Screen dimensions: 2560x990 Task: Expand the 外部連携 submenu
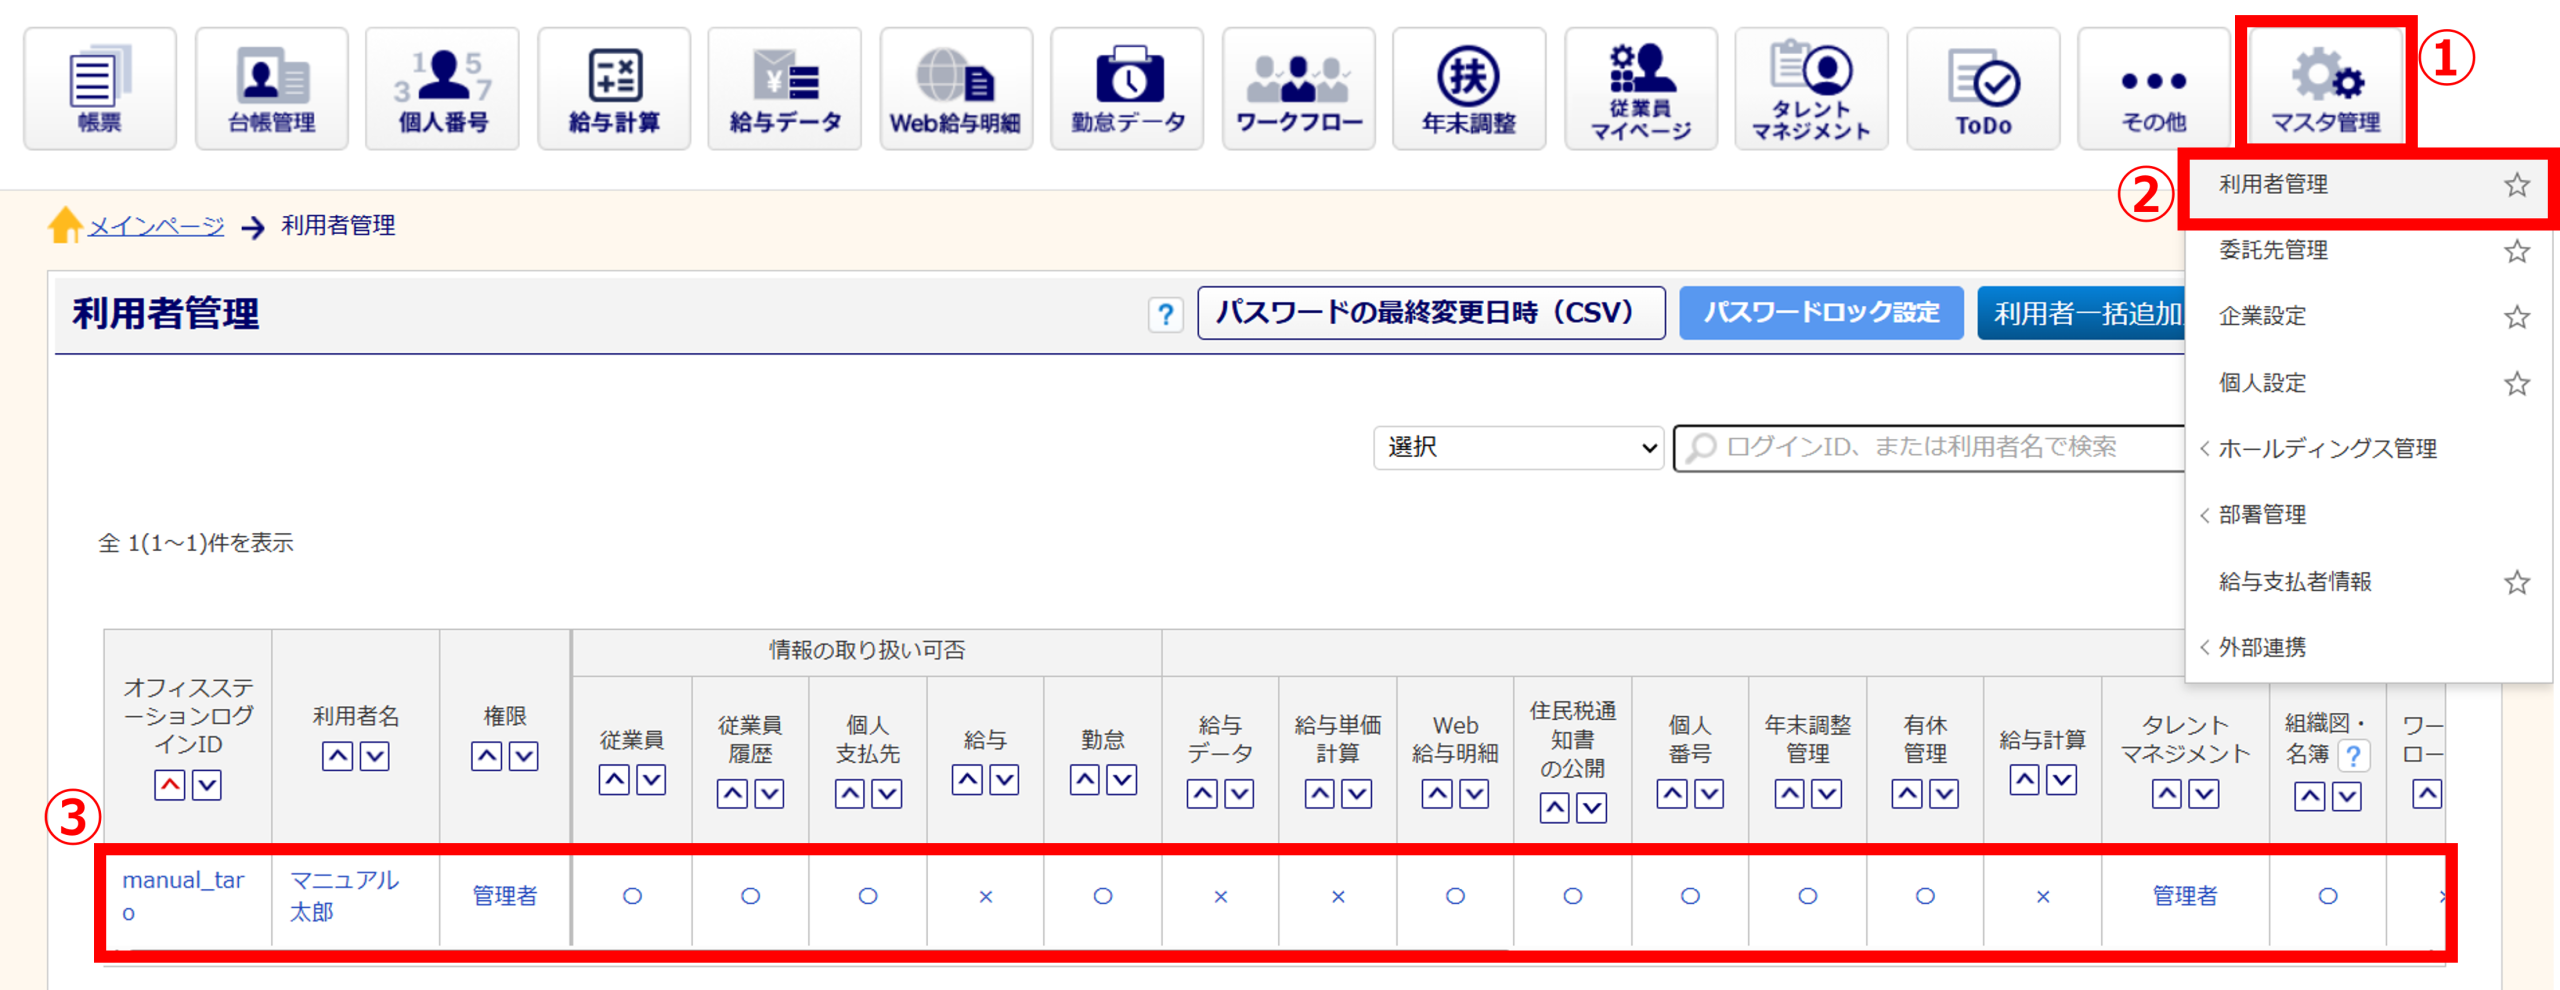pyautogui.click(x=2262, y=647)
